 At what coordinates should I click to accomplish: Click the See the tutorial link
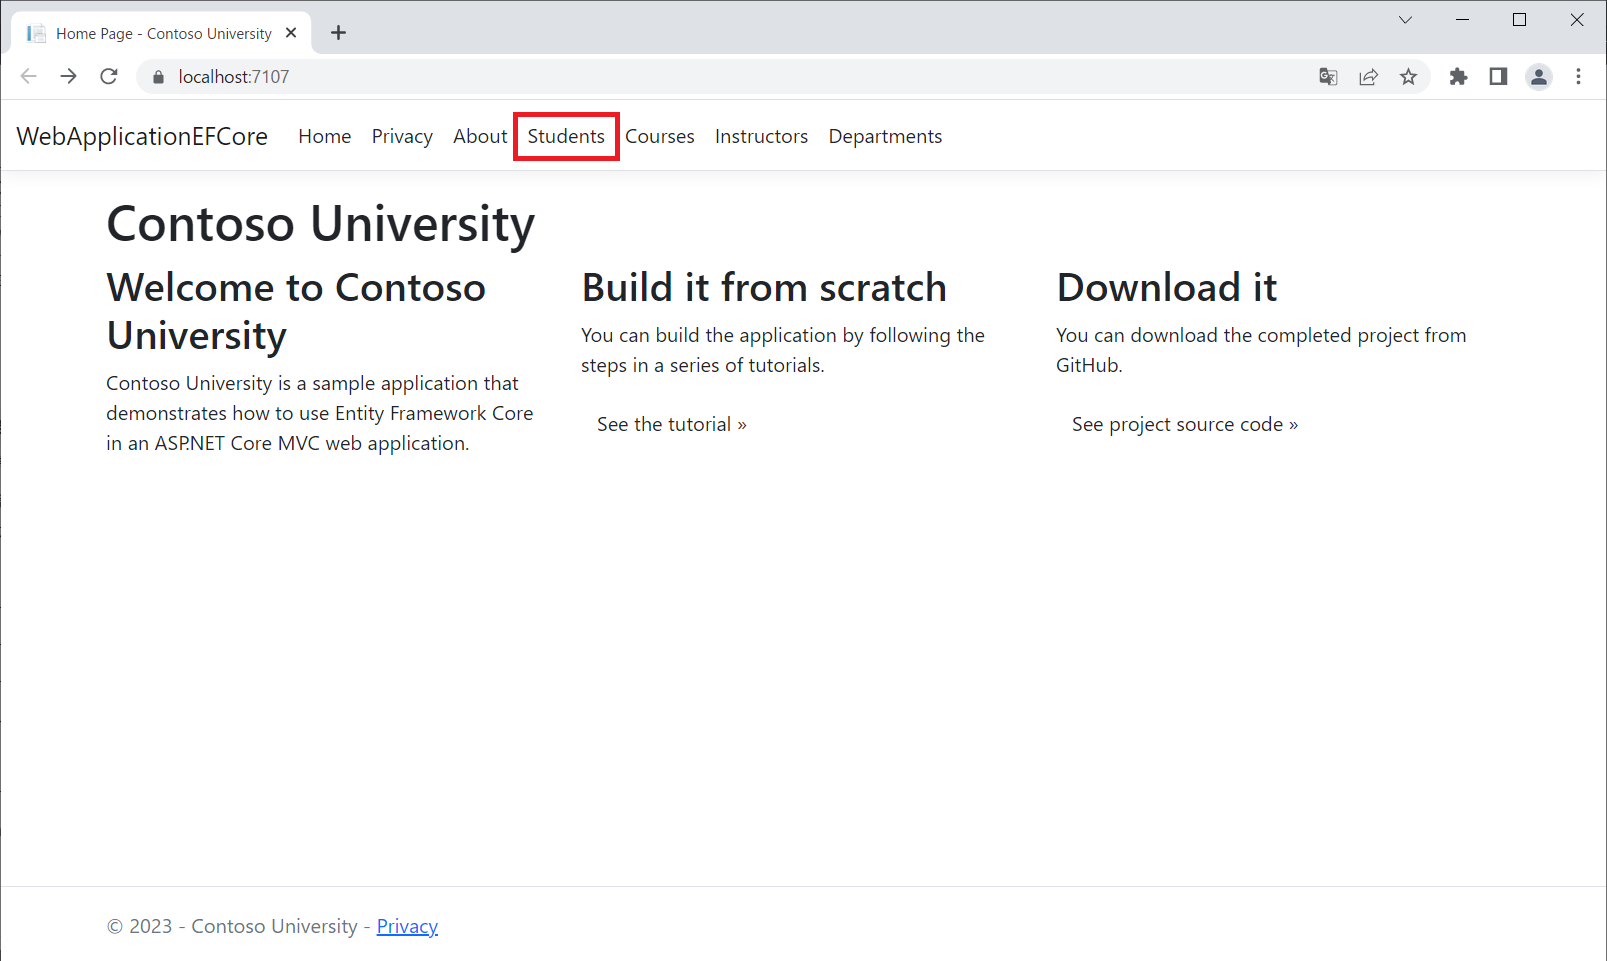[x=671, y=425]
